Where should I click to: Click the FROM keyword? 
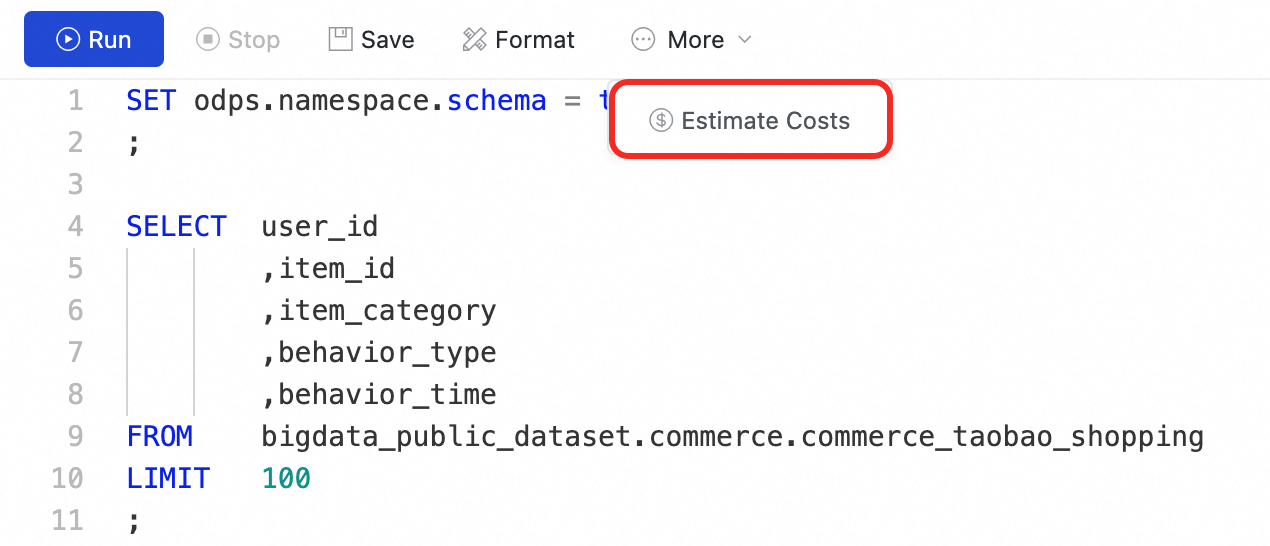pyautogui.click(x=159, y=437)
